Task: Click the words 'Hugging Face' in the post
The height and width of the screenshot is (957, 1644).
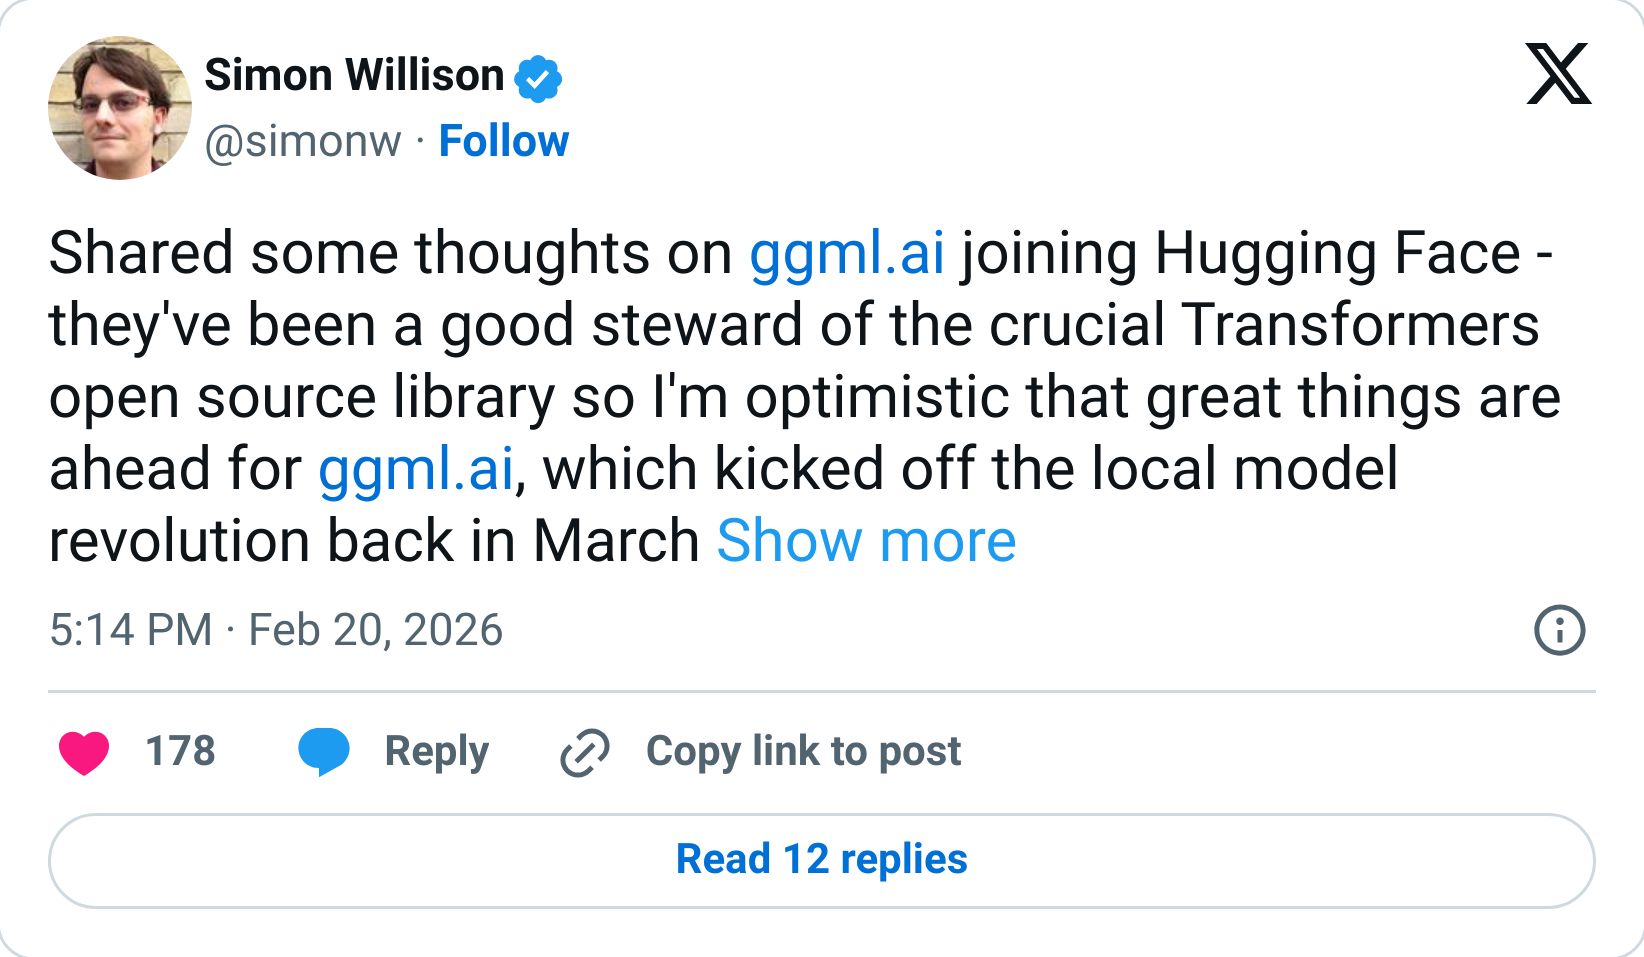Action: pyautogui.click(x=1337, y=253)
